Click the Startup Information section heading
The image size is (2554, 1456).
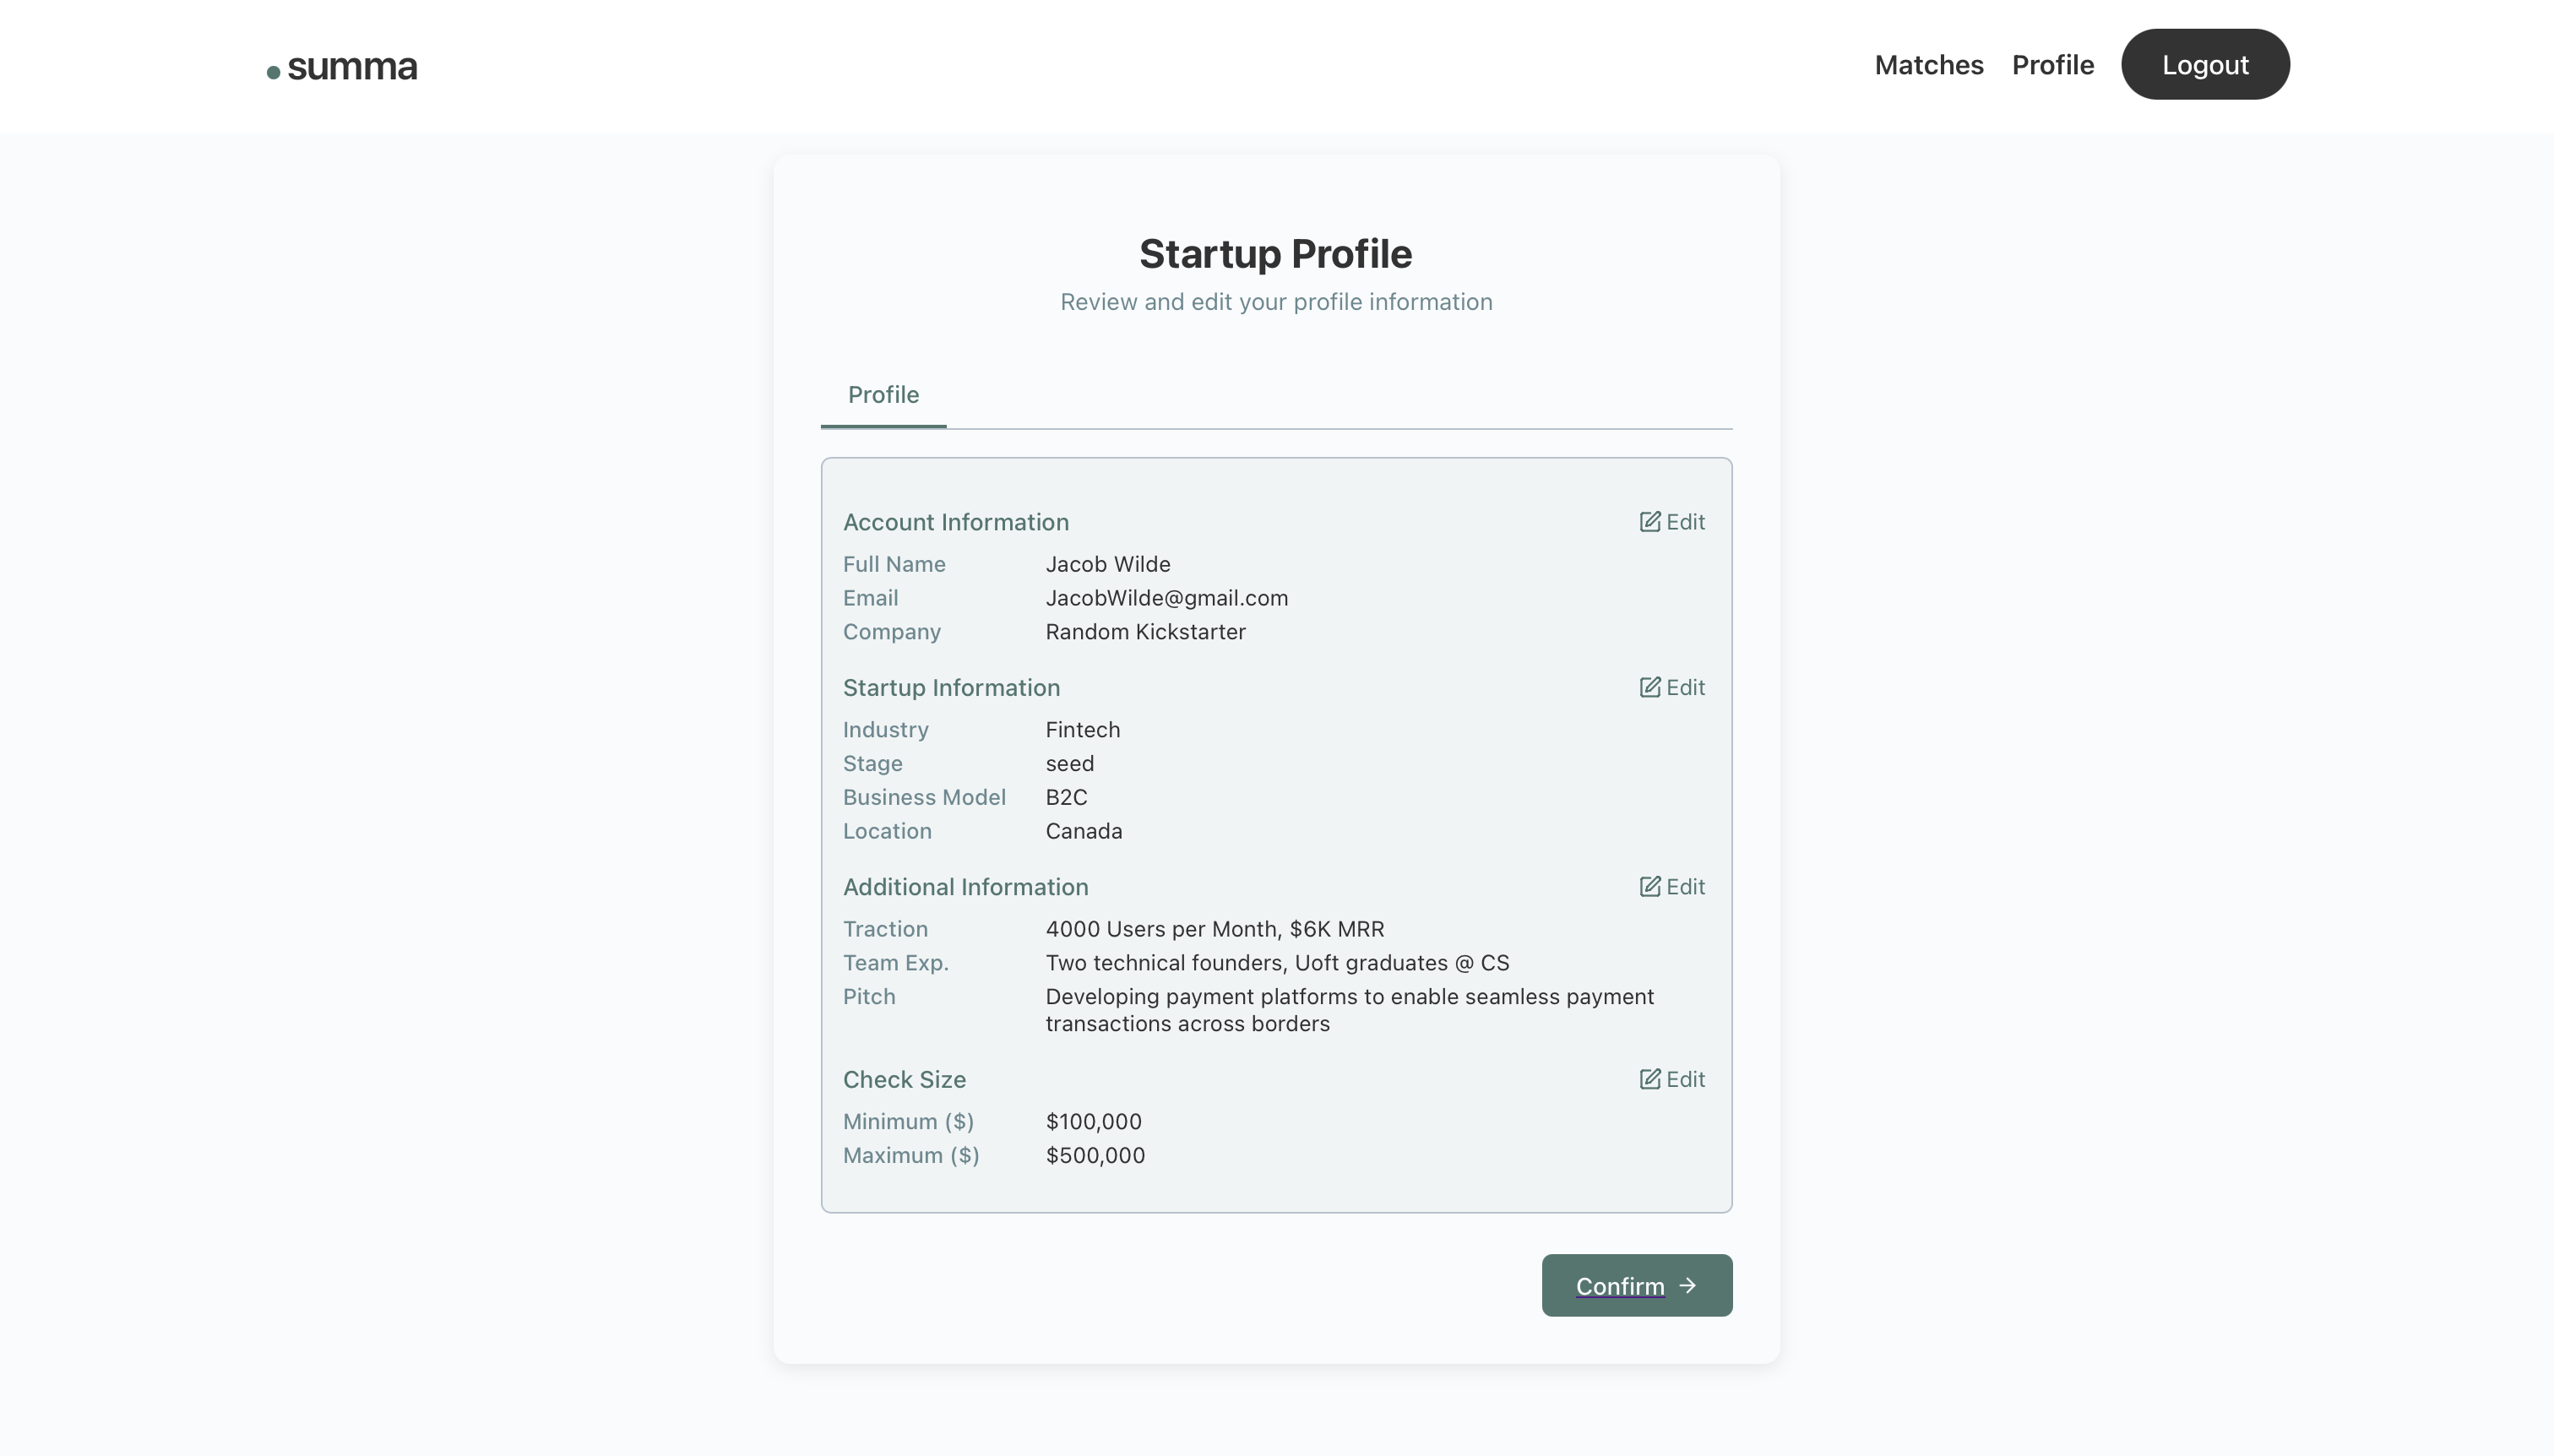pos(950,687)
